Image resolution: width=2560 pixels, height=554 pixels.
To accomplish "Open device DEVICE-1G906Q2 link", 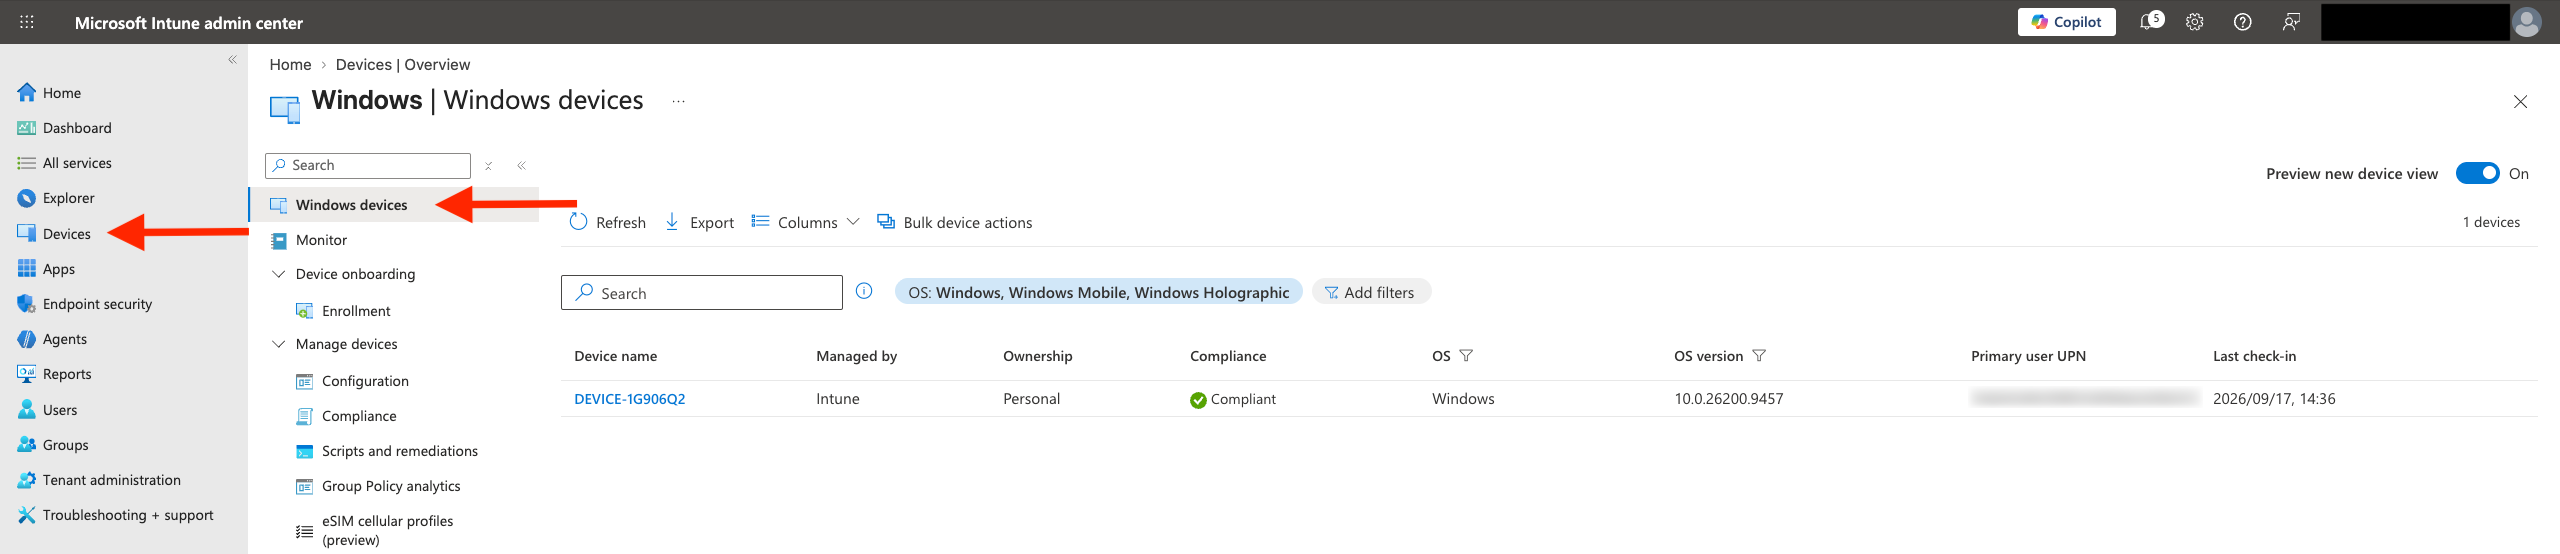I will pyautogui.click(x=630, y=399).
